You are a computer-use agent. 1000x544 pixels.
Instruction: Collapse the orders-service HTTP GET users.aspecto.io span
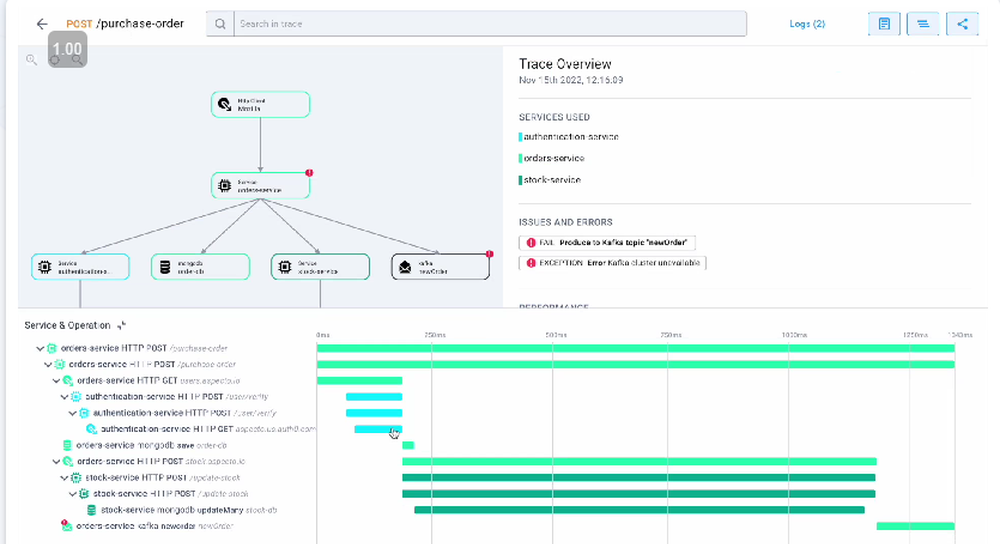(x=56, y=381)
